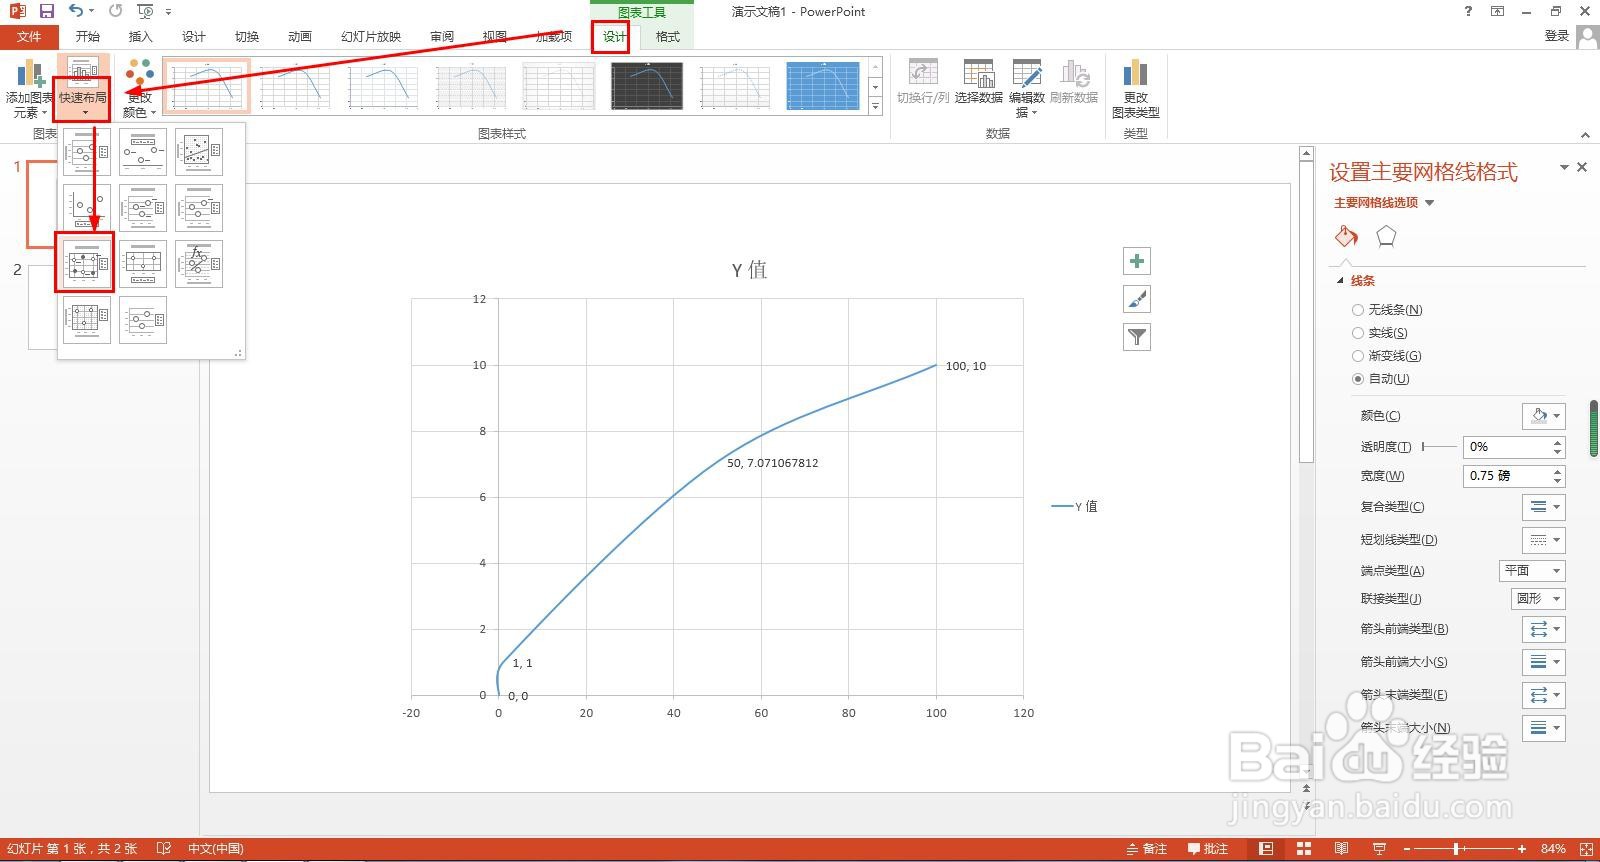
Task: Expand Major Gridline Options dropdown arrow
Action: click(1429, 203)
